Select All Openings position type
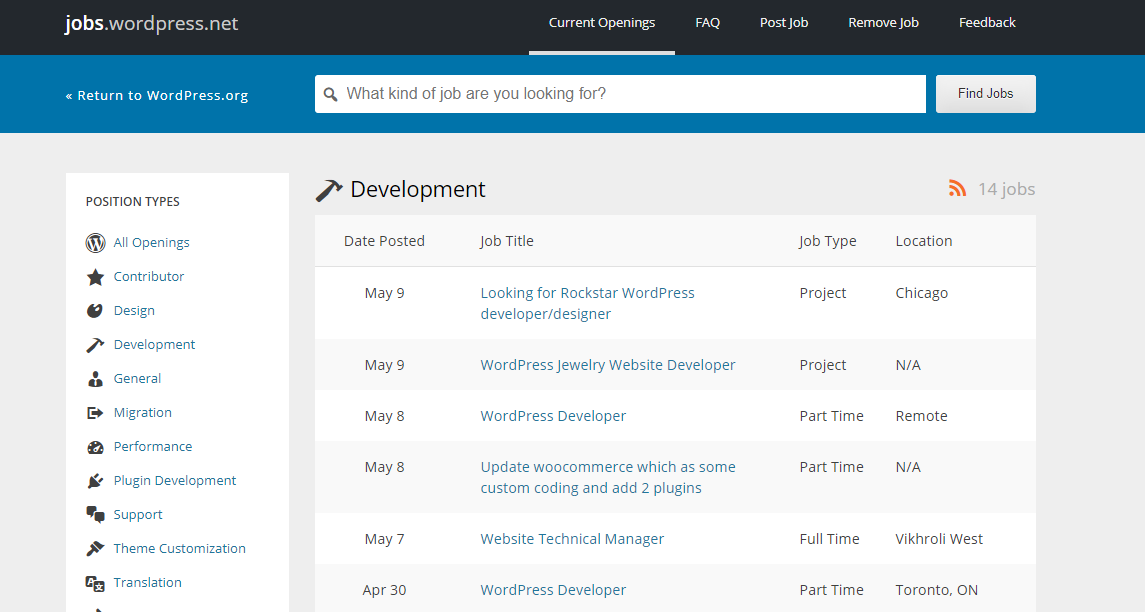The height and width of the screenshot is (612, 1145). [x=151, y=242]
